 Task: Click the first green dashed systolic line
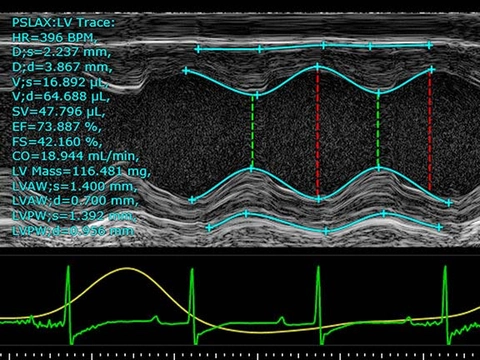pos(252,131)
